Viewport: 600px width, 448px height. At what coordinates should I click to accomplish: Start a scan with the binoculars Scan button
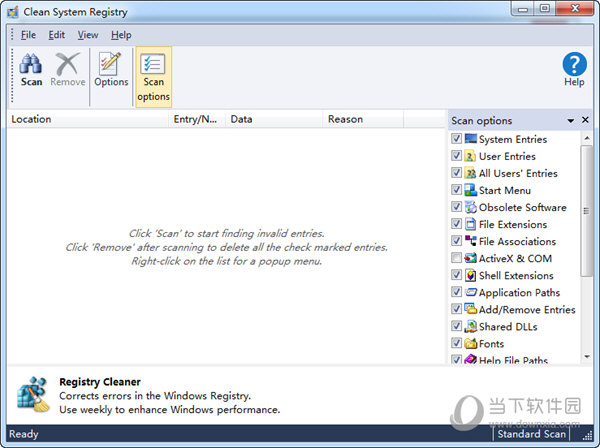click(x=31, y=70)
